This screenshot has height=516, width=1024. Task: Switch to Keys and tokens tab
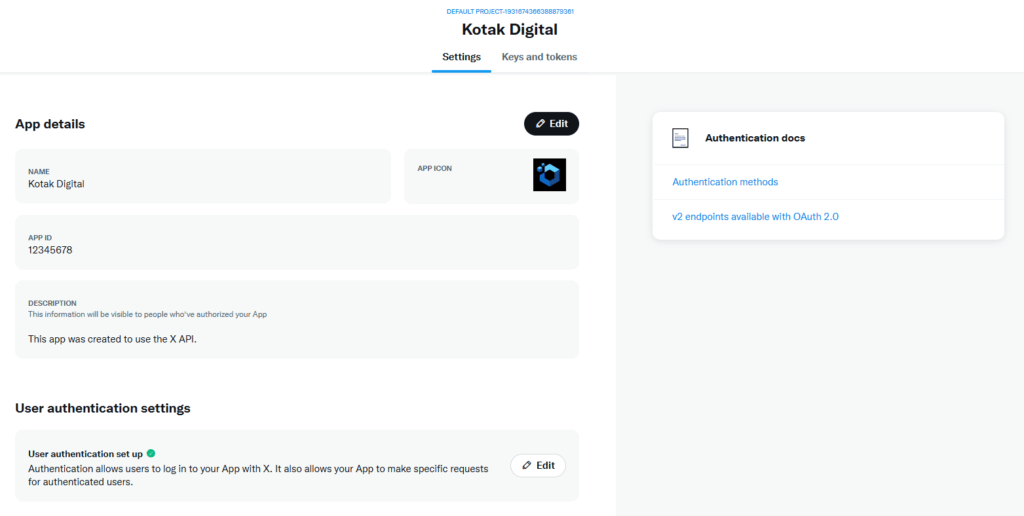pyautogui.click(x=539, y=57)
